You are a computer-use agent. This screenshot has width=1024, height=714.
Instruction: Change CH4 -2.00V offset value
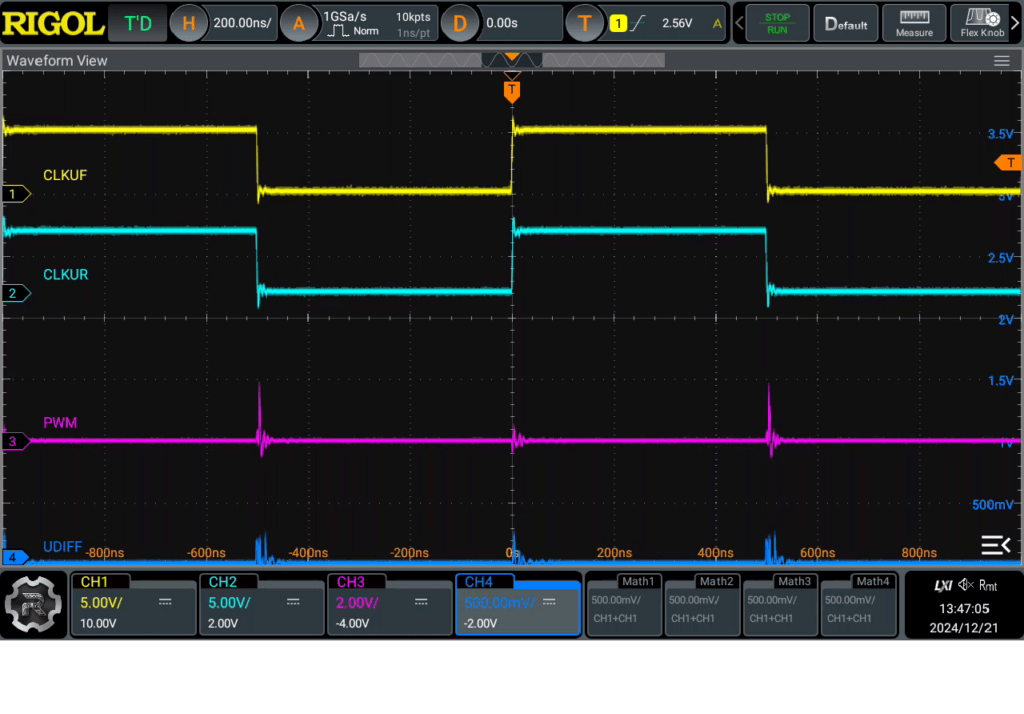coord(480,623)
